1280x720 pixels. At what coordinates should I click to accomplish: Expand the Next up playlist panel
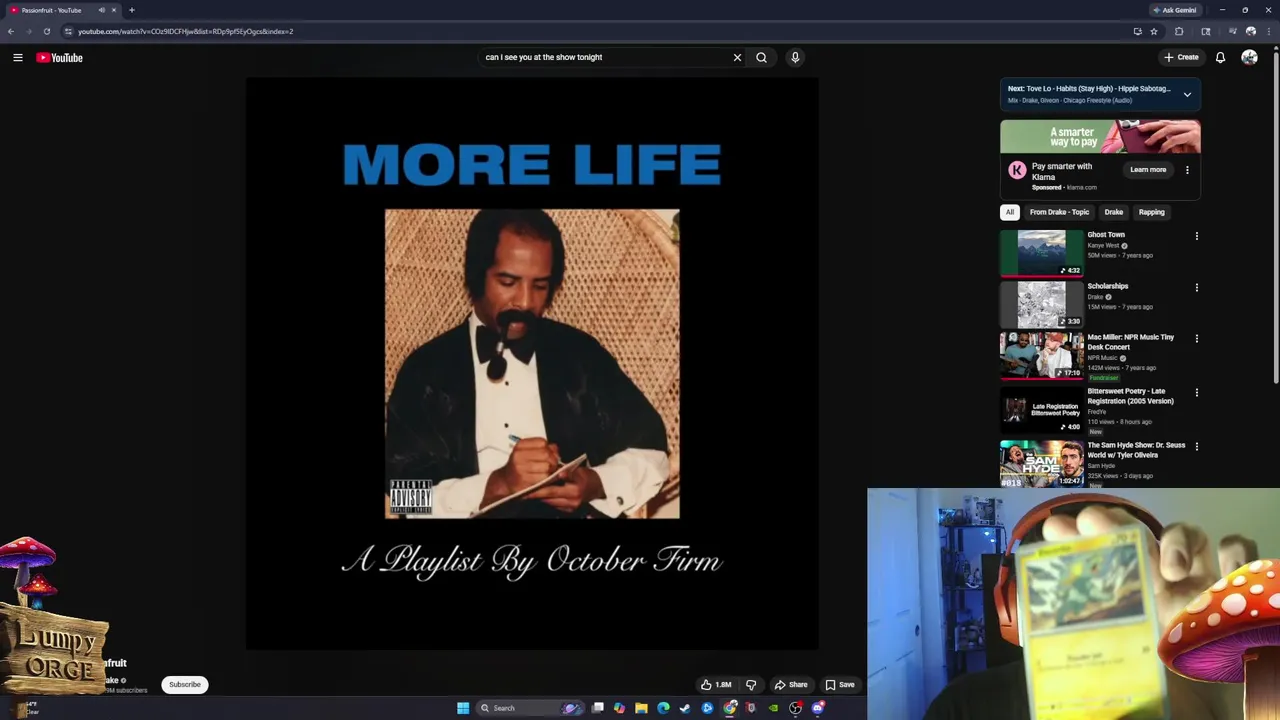pos(1187,94)
